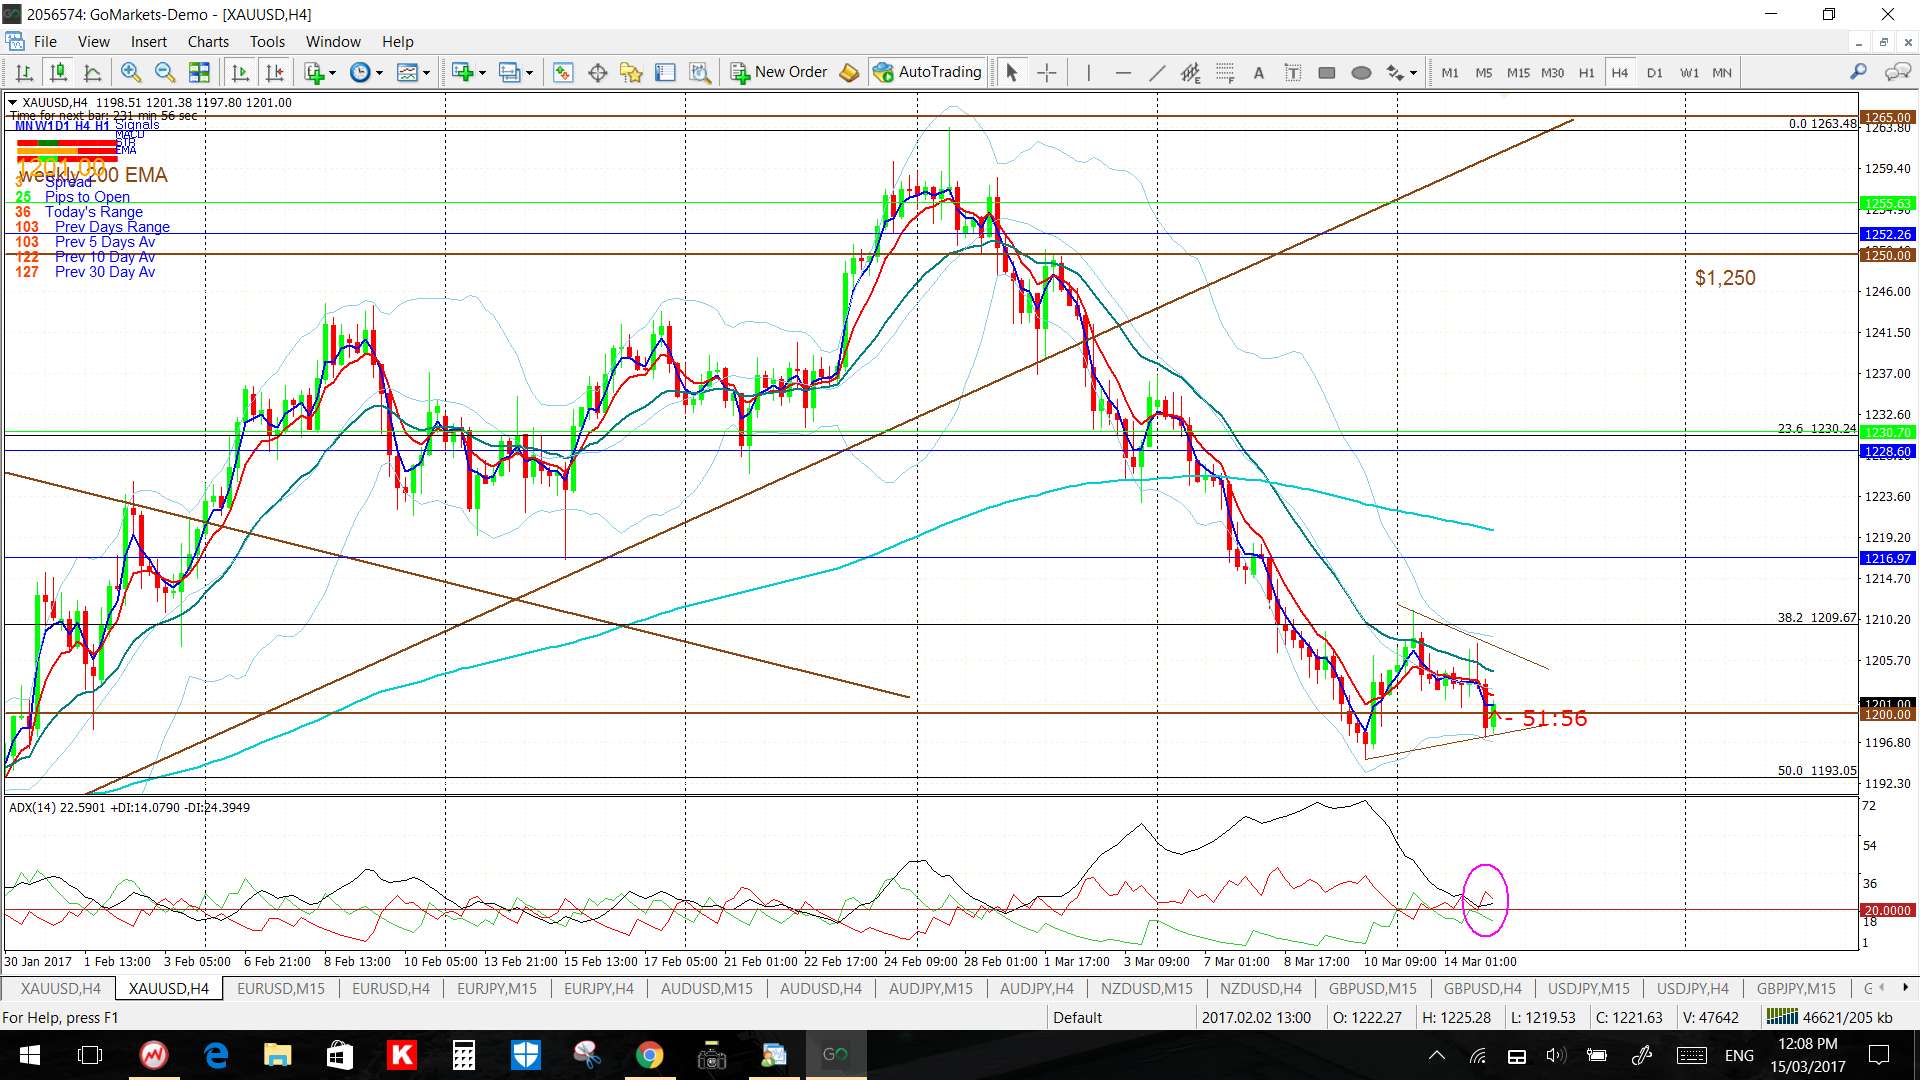Open Chrome from the Windows taskbar
Viewport: 1920px width, 1080px height.
pos(649,1055)
